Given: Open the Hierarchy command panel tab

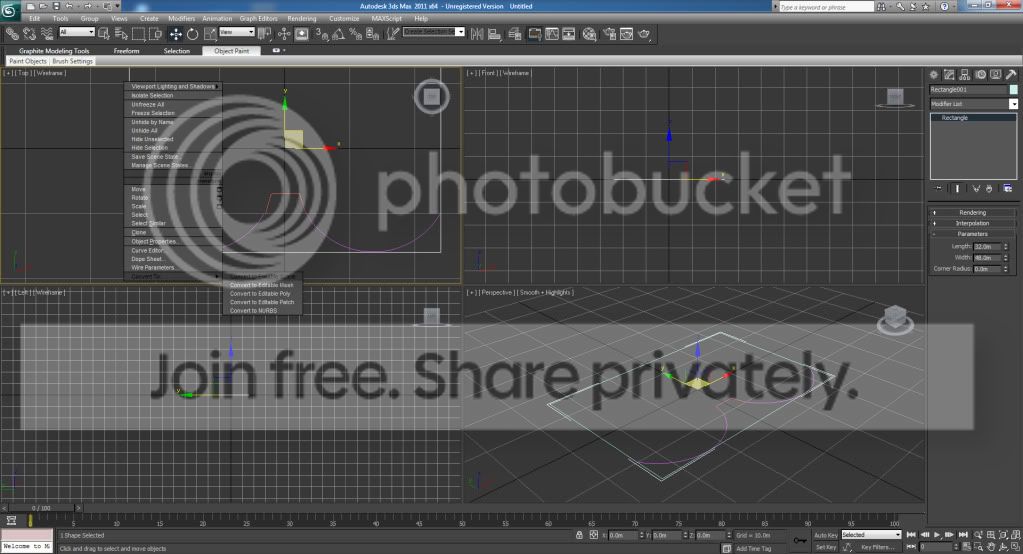Looking at the screenshot, I should click(965, 74).
